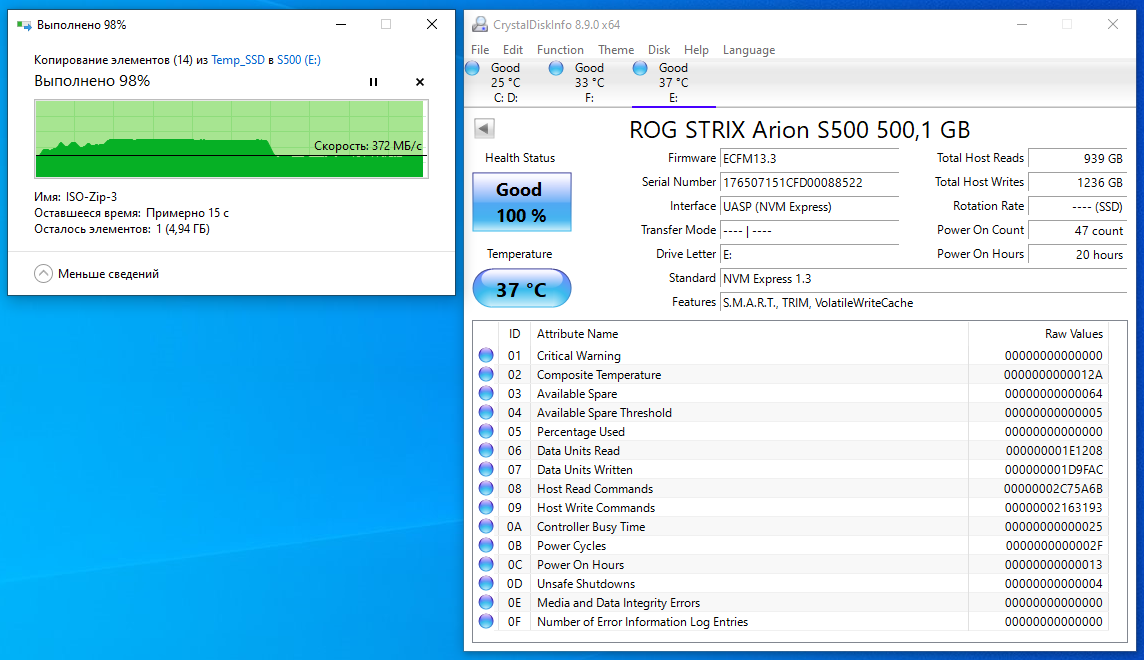Click the Good 100 % health status button
The width and height of the screenshot is (1144, 660).
click(x=521, y=202)
